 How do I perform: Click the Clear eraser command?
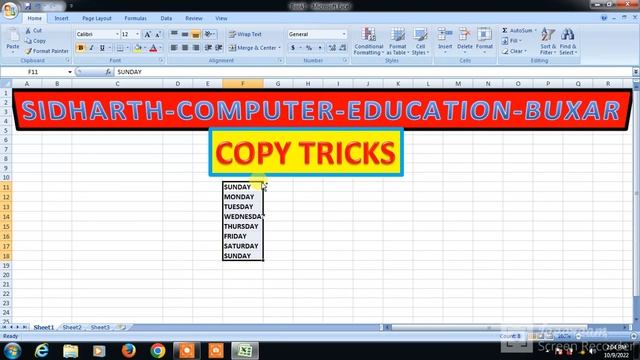coord(514,51)
